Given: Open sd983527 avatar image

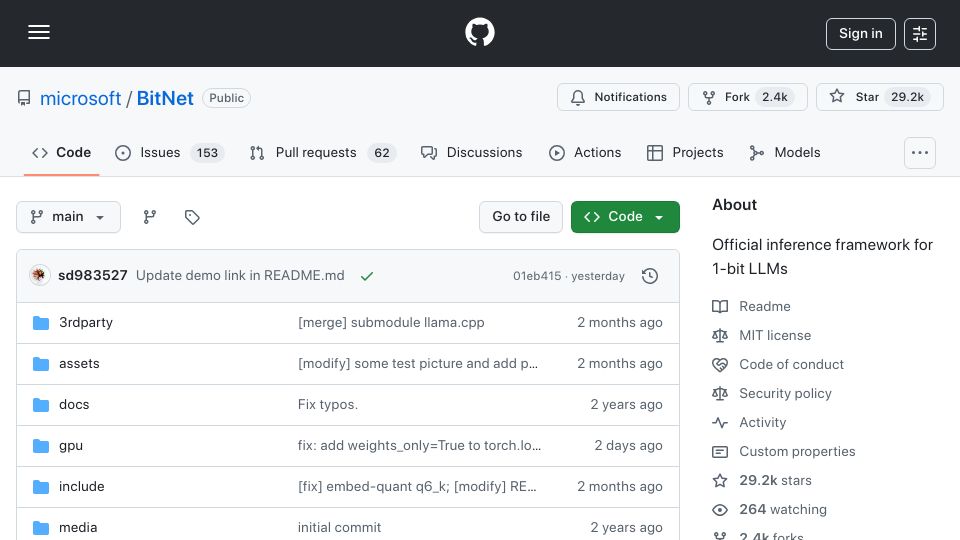Looking at the screenshot, I should (40, 276).
